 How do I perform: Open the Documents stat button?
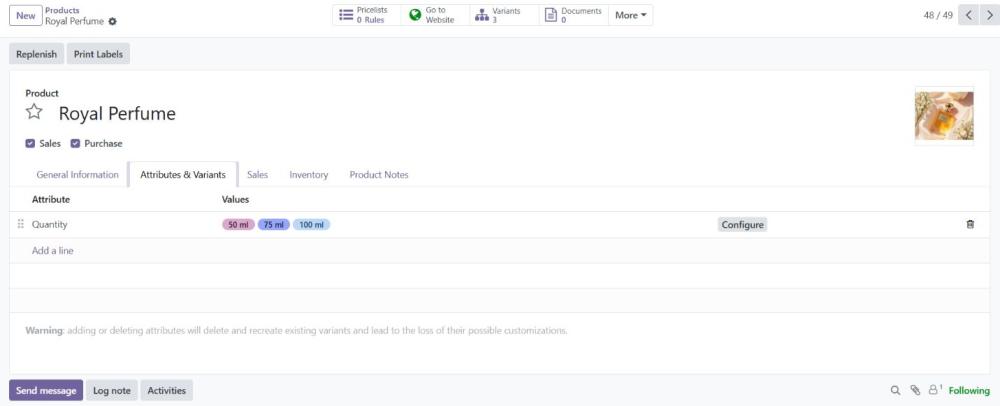point(573,15)
